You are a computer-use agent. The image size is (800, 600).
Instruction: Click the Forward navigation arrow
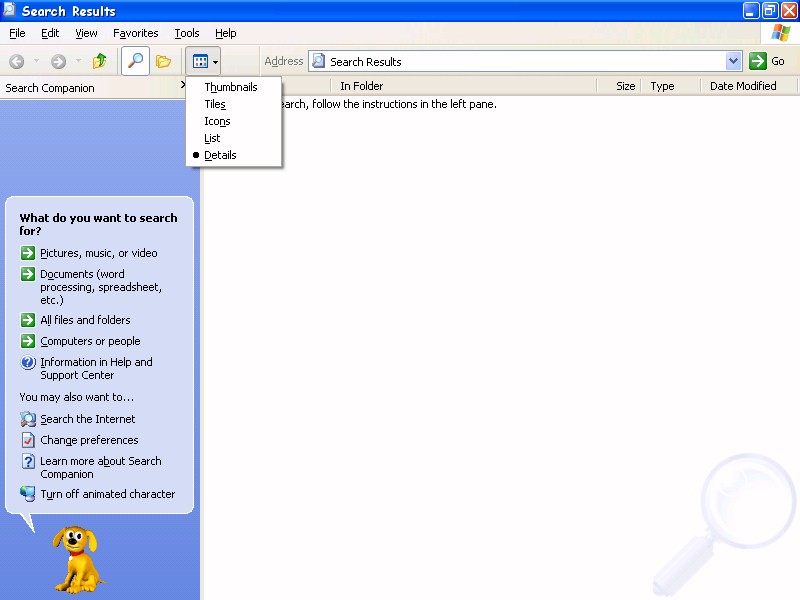(58, 62)
